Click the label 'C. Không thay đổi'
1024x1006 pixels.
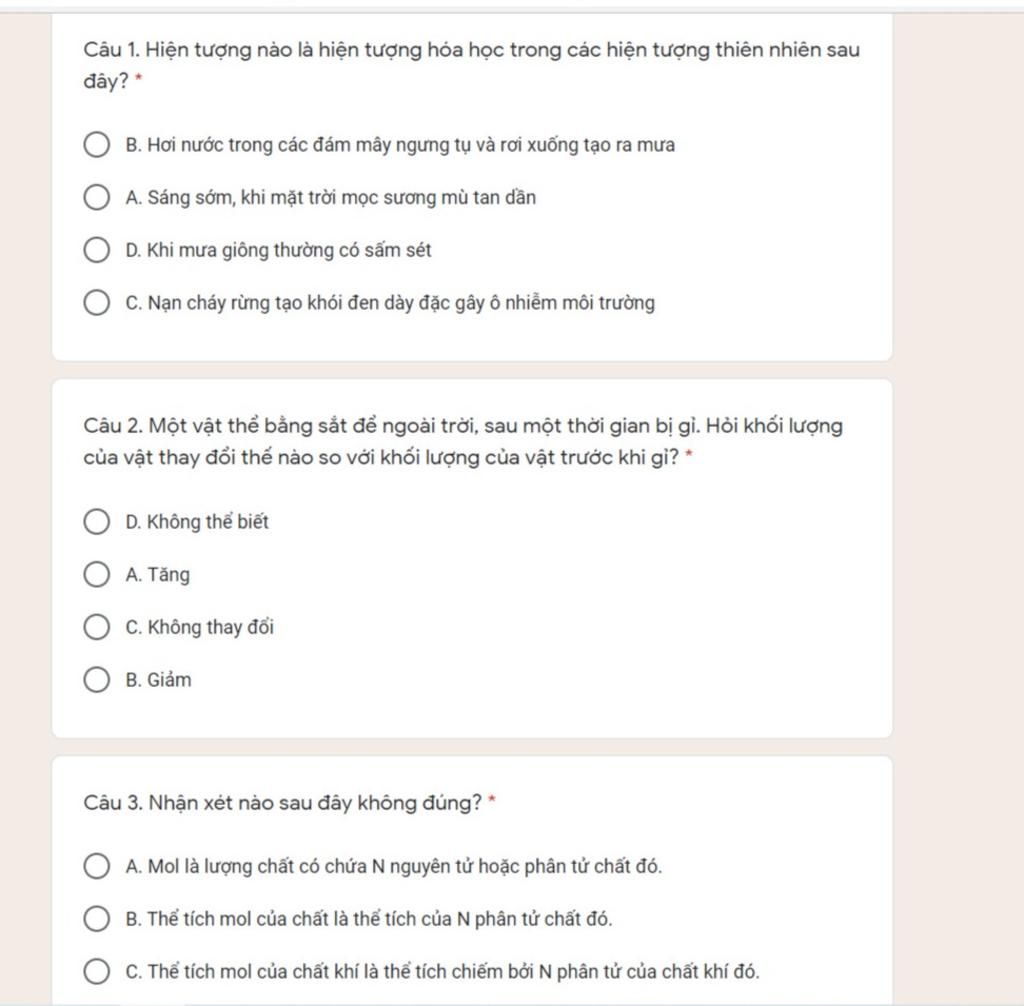point(200,628)
